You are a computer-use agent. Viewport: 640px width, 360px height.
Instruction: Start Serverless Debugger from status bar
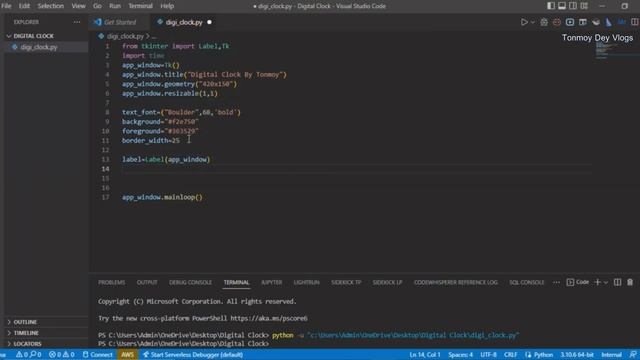193,355
